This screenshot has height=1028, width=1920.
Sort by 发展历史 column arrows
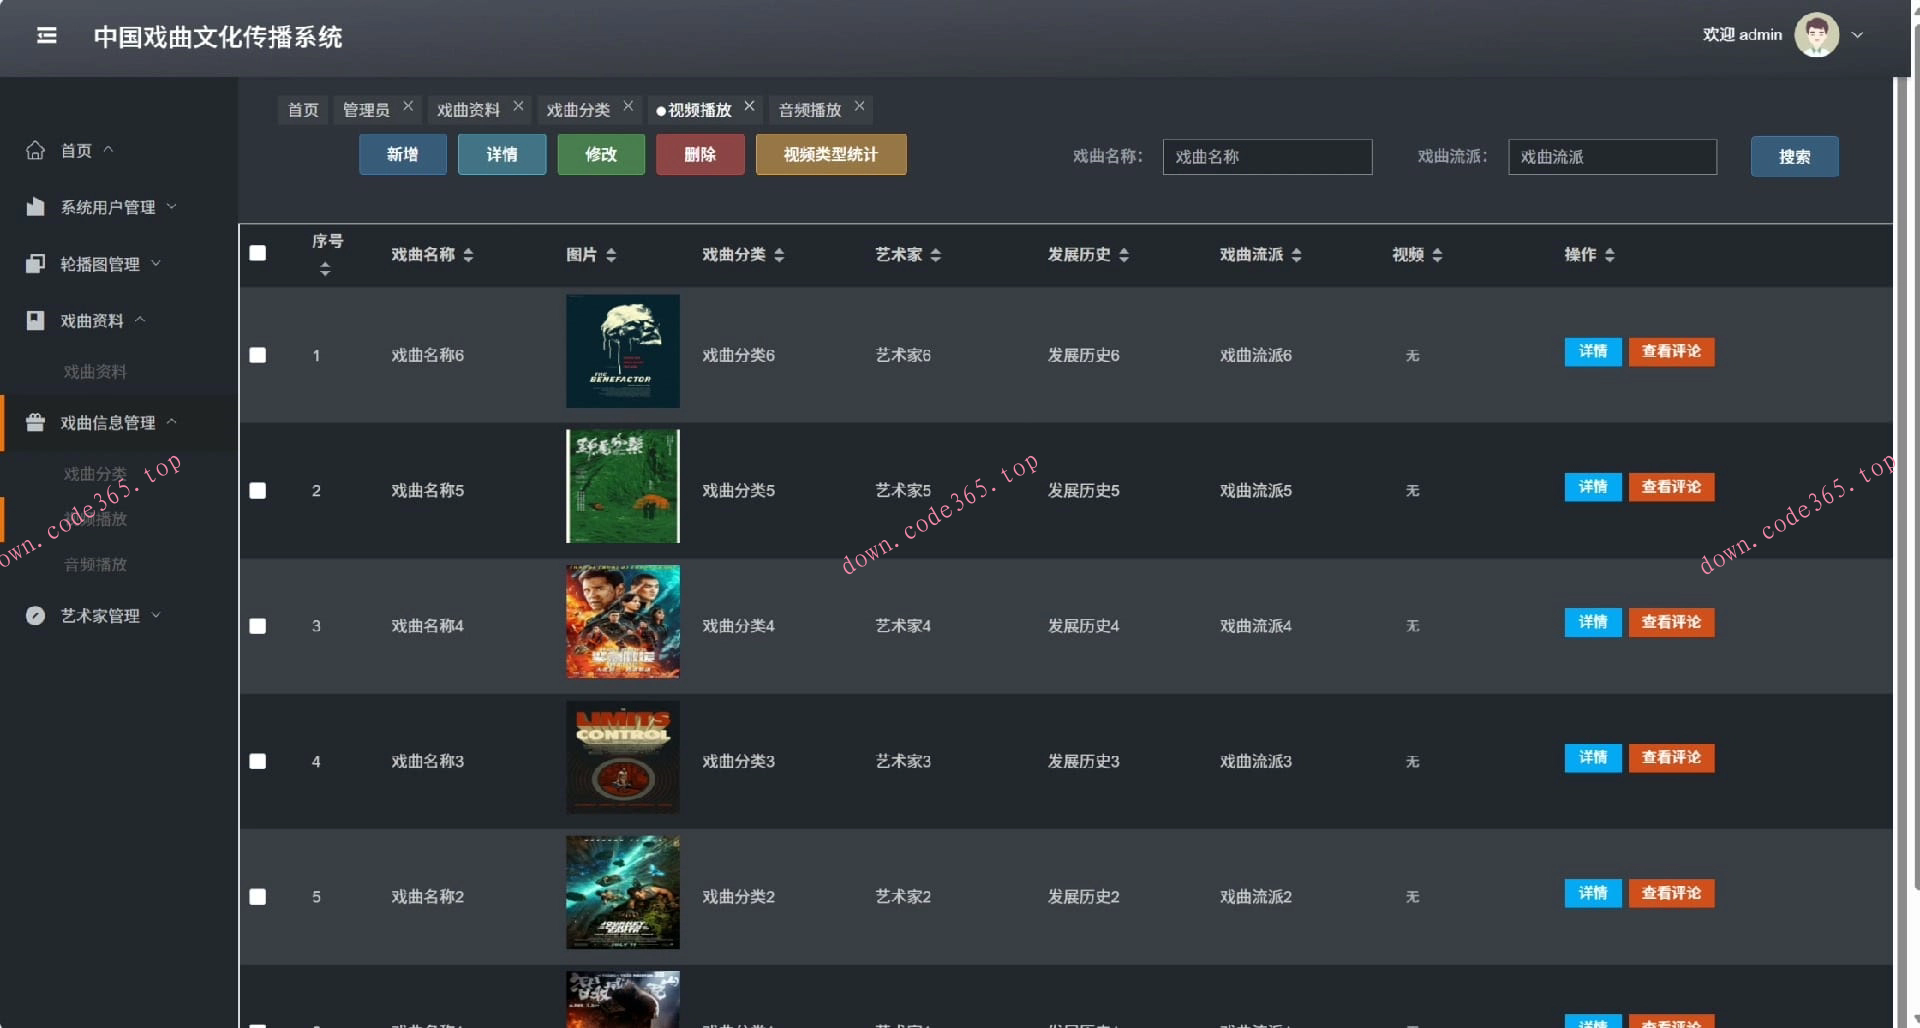point(1124,255)
